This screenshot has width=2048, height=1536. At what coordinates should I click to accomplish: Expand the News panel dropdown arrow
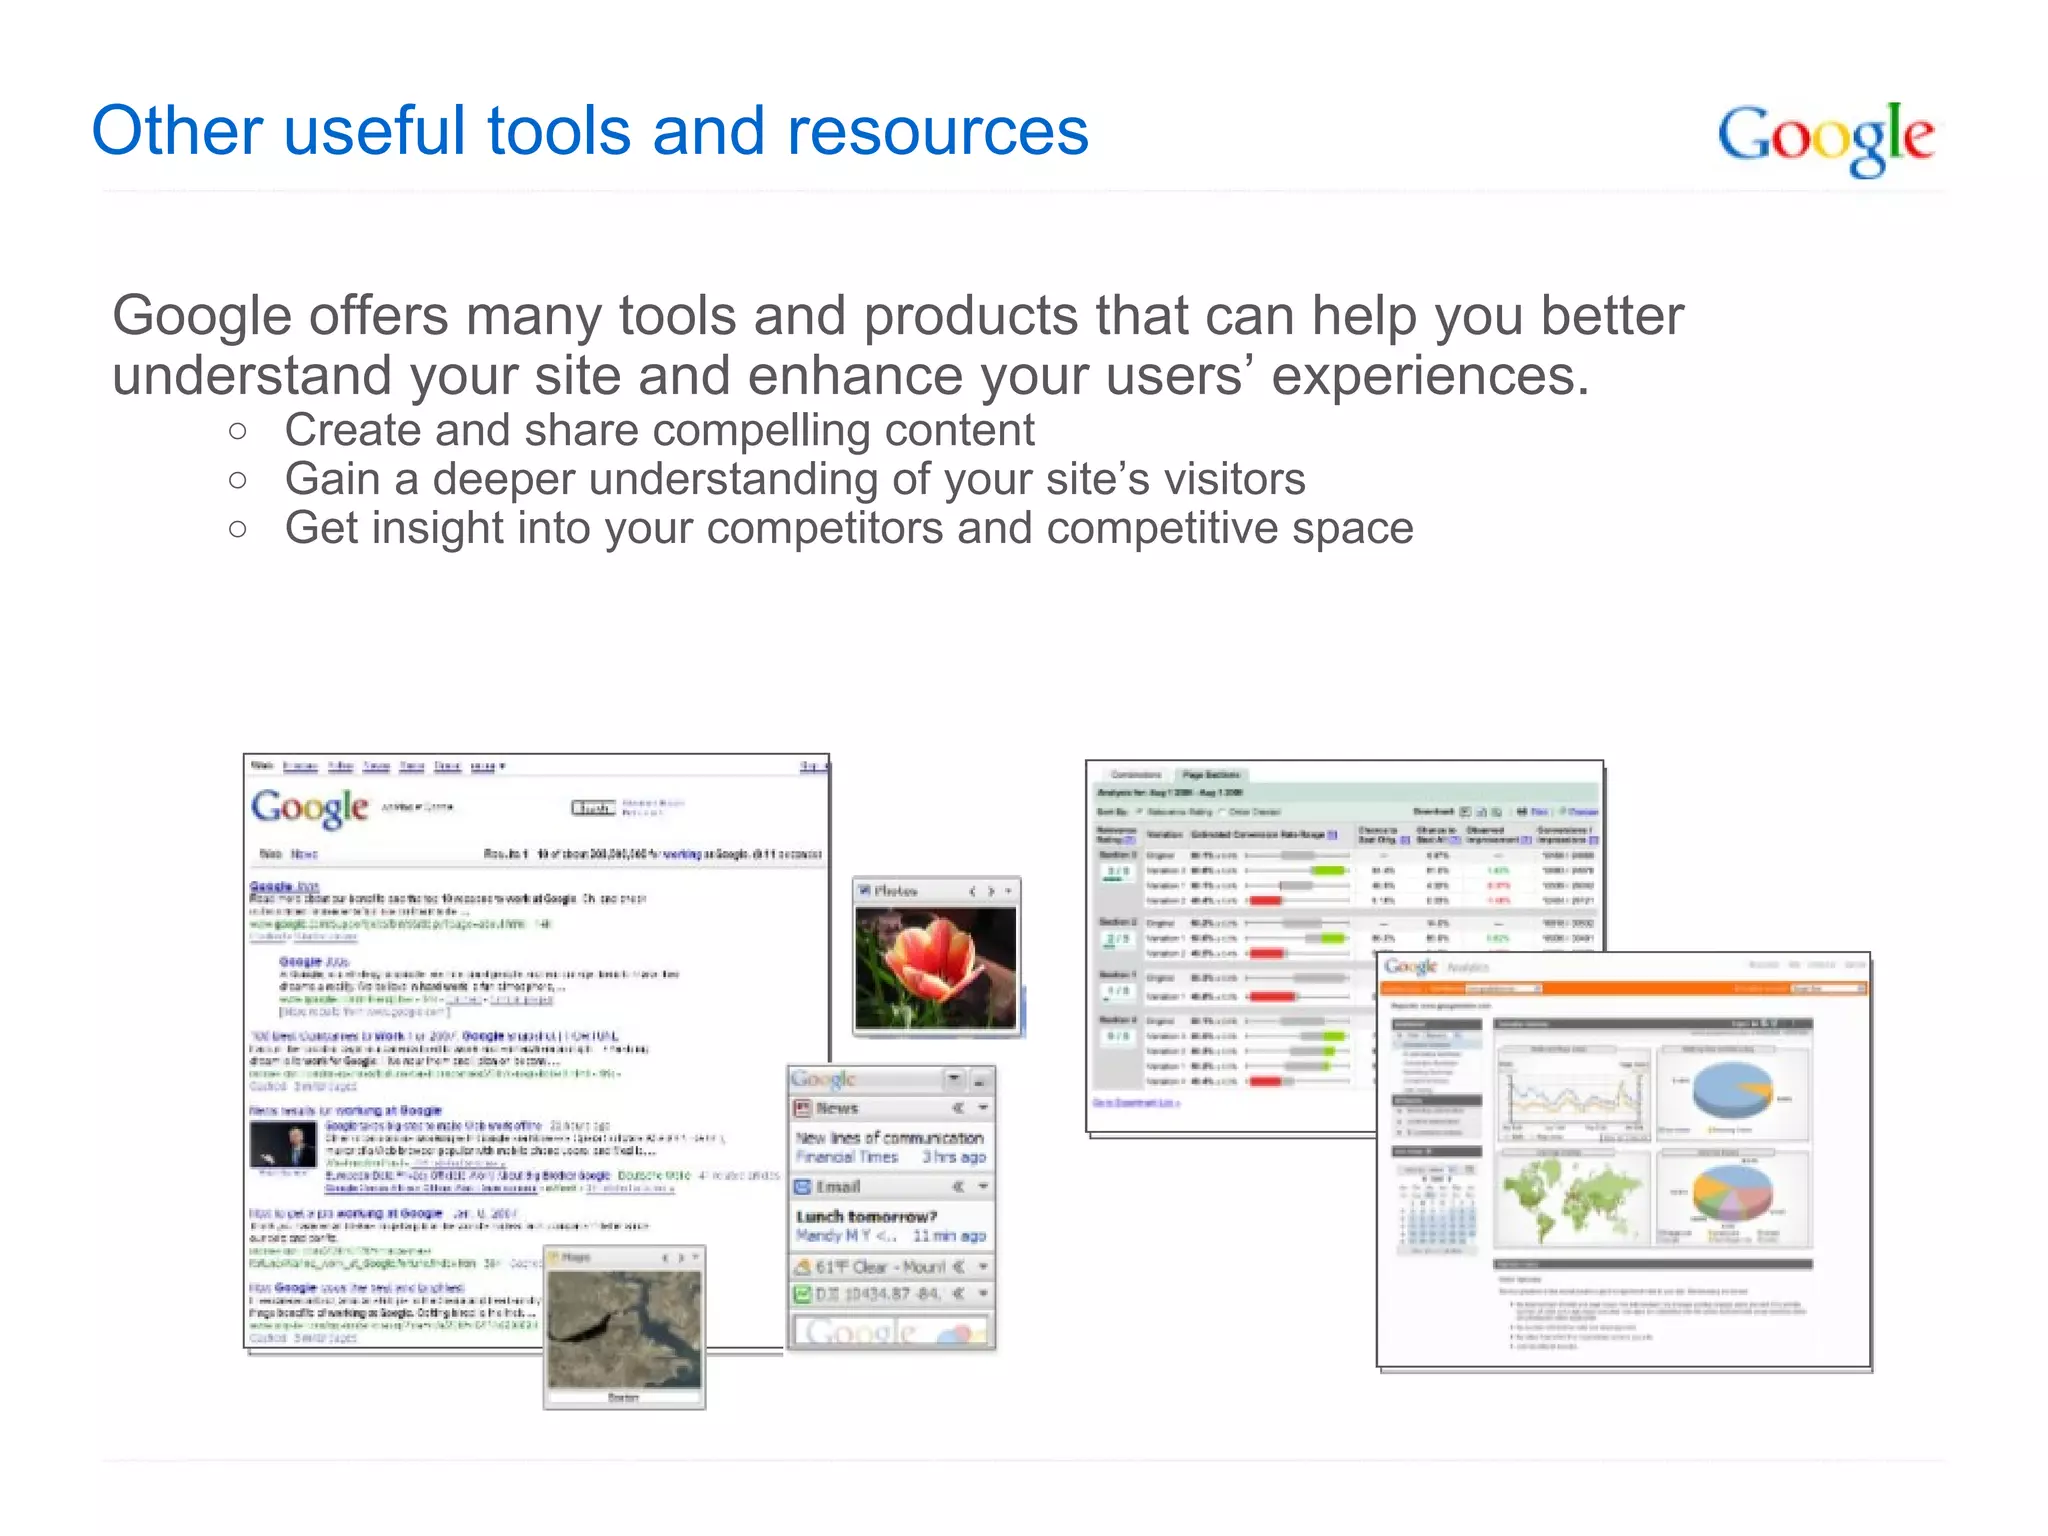click(983, 1108)
